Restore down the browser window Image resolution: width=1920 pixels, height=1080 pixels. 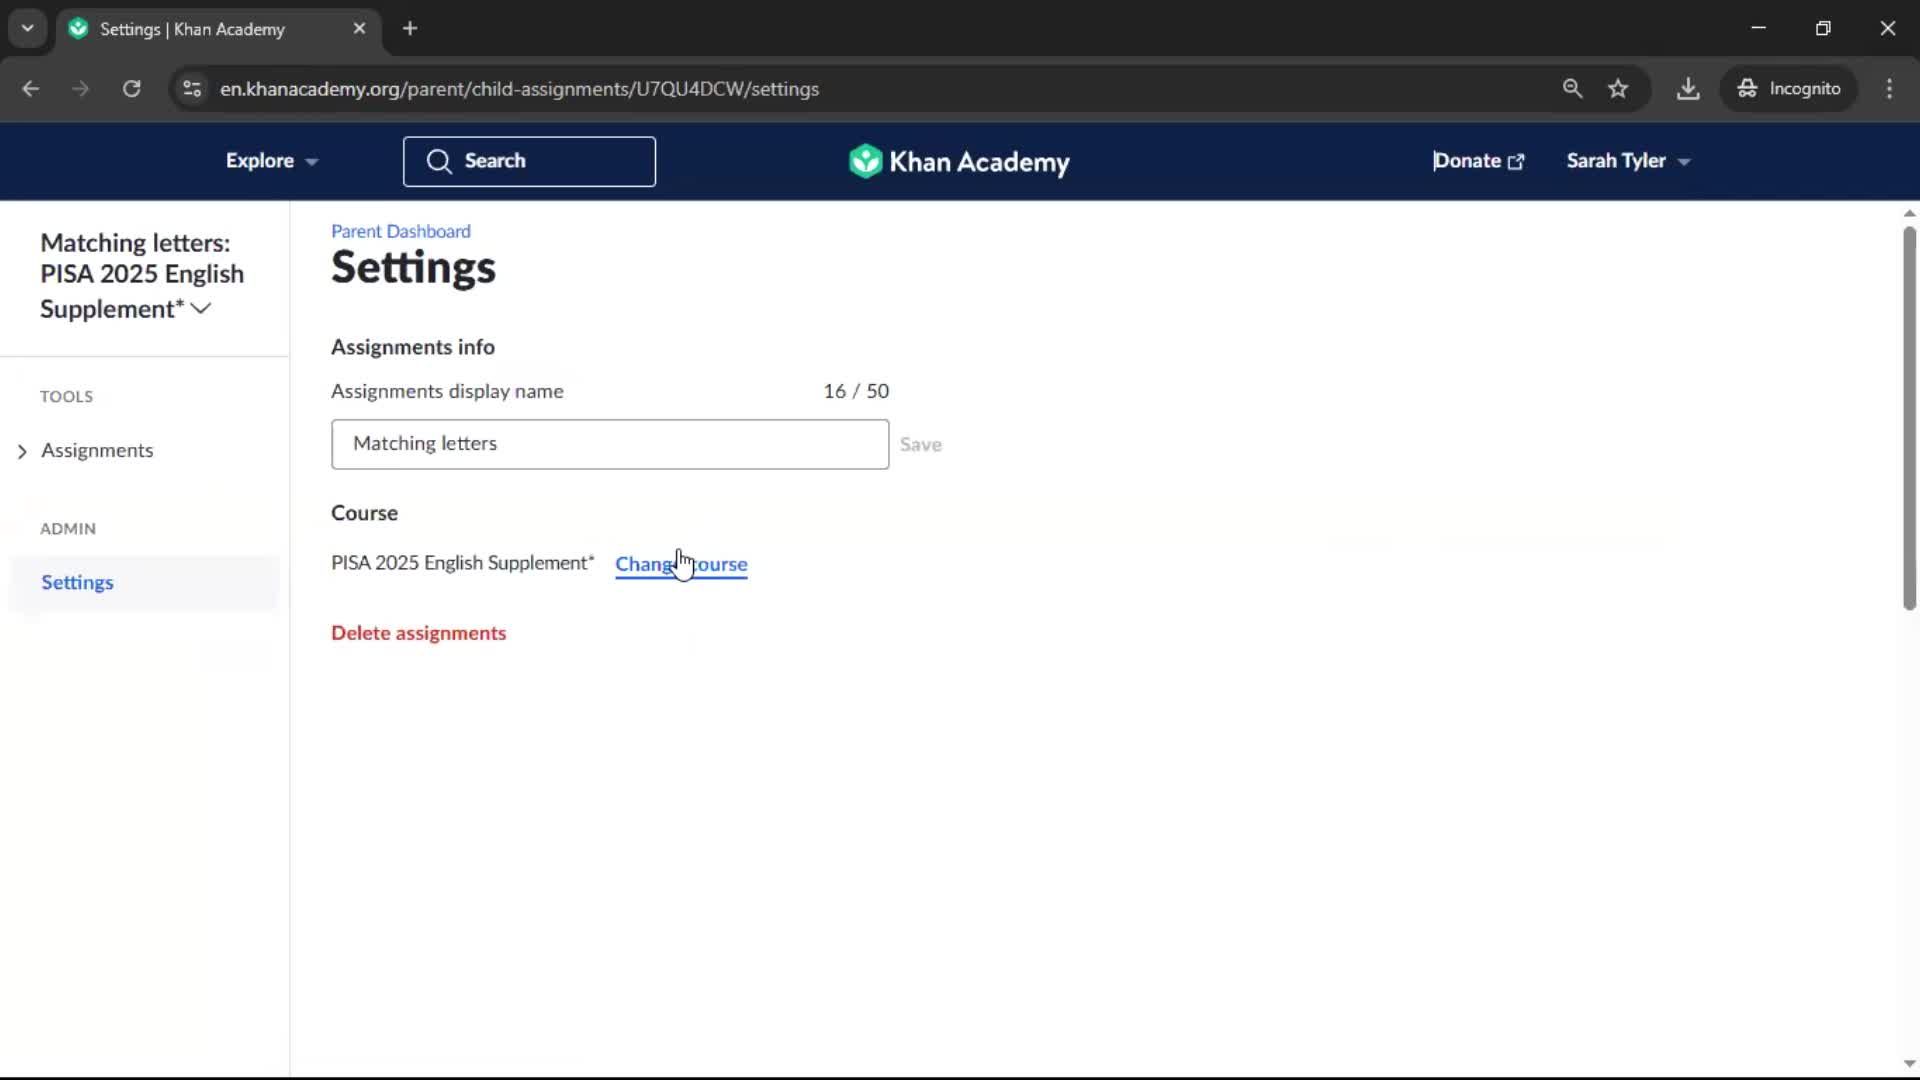[x=1823, y=28]
